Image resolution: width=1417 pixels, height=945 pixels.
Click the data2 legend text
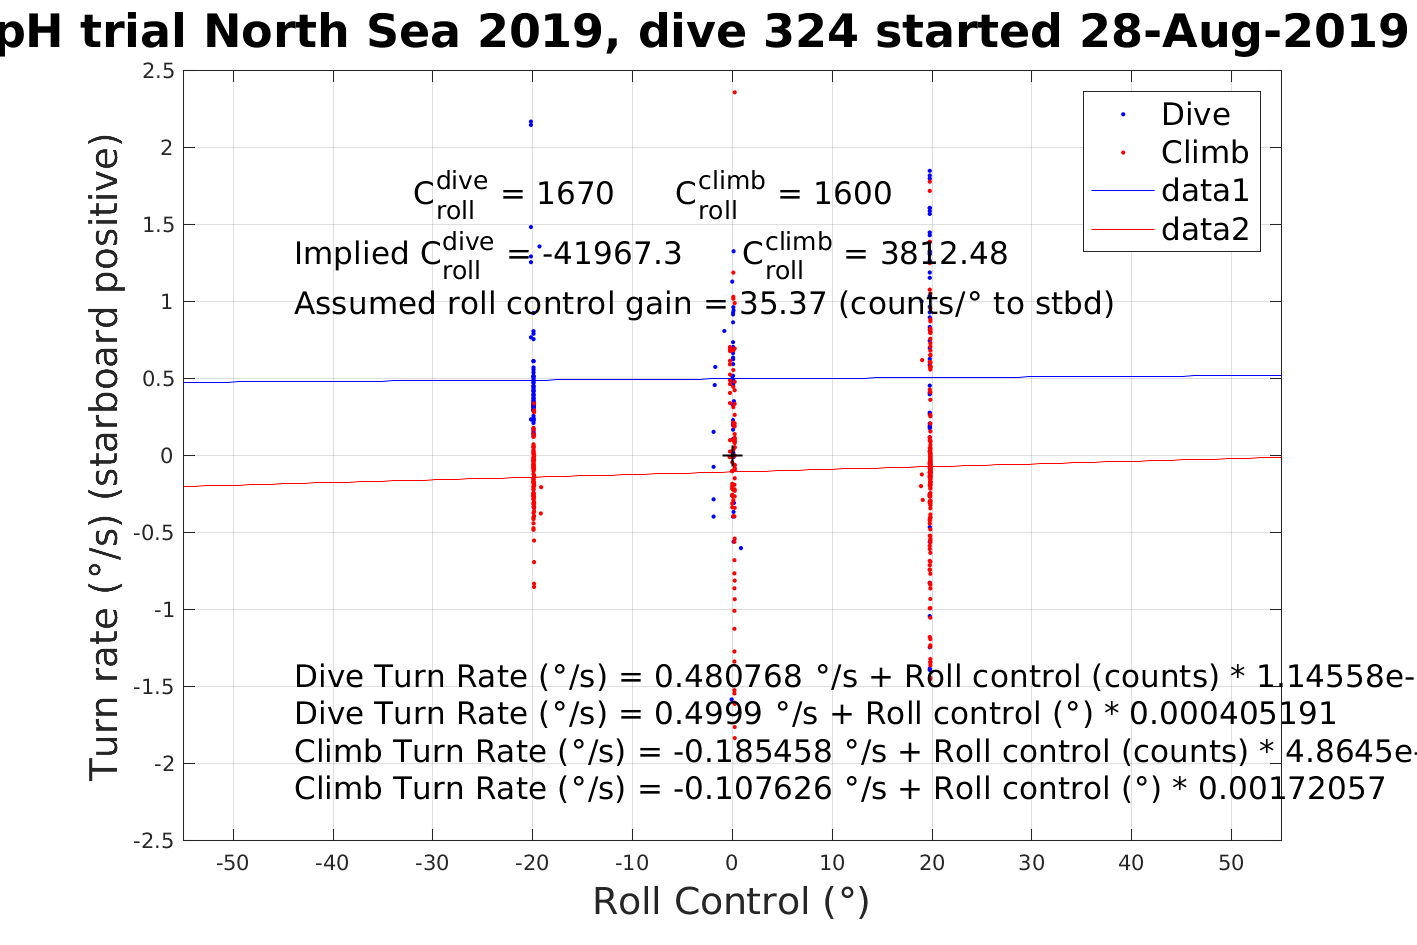[1205, 230]
